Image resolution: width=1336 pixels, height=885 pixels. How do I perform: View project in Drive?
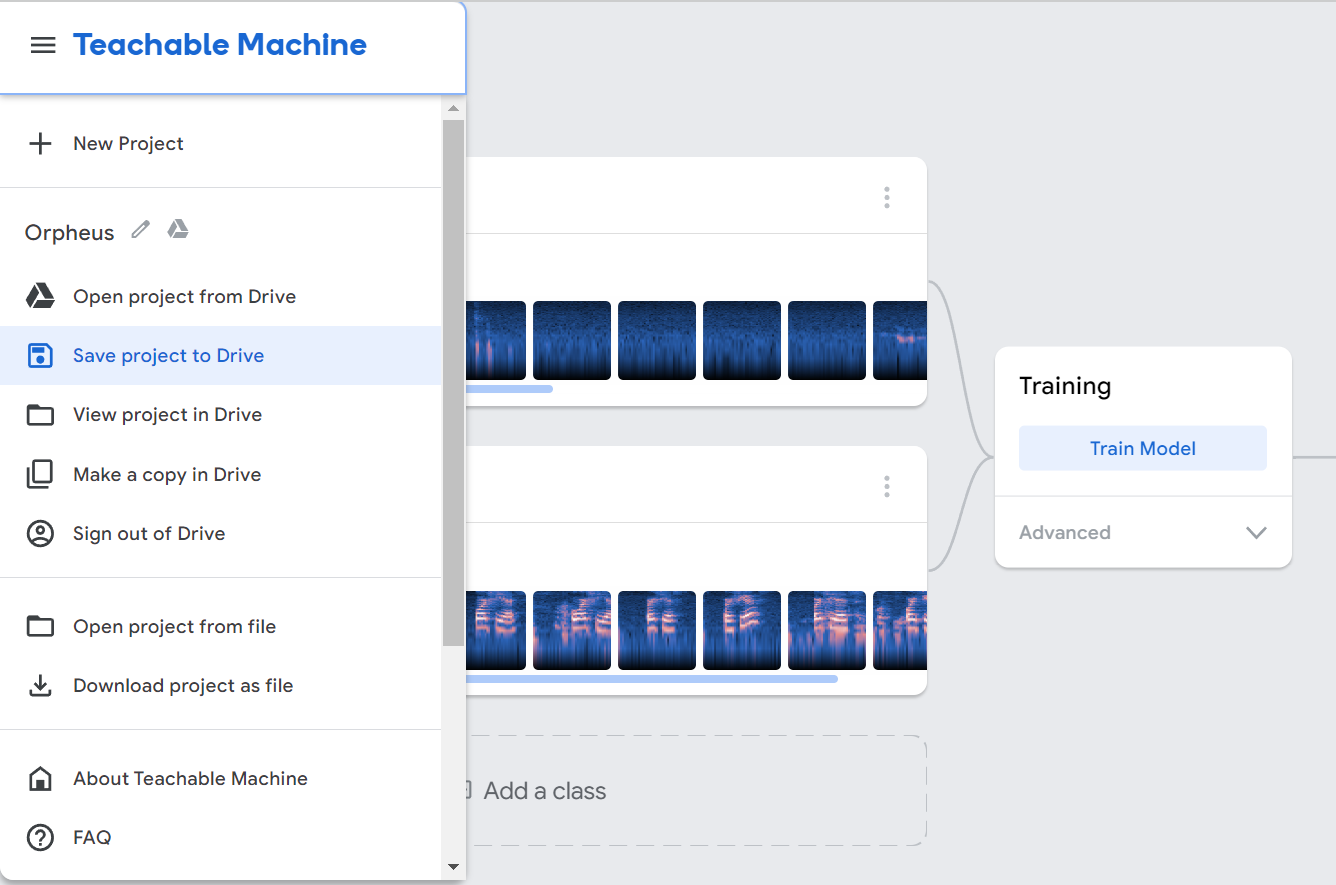tap(220, 415)
